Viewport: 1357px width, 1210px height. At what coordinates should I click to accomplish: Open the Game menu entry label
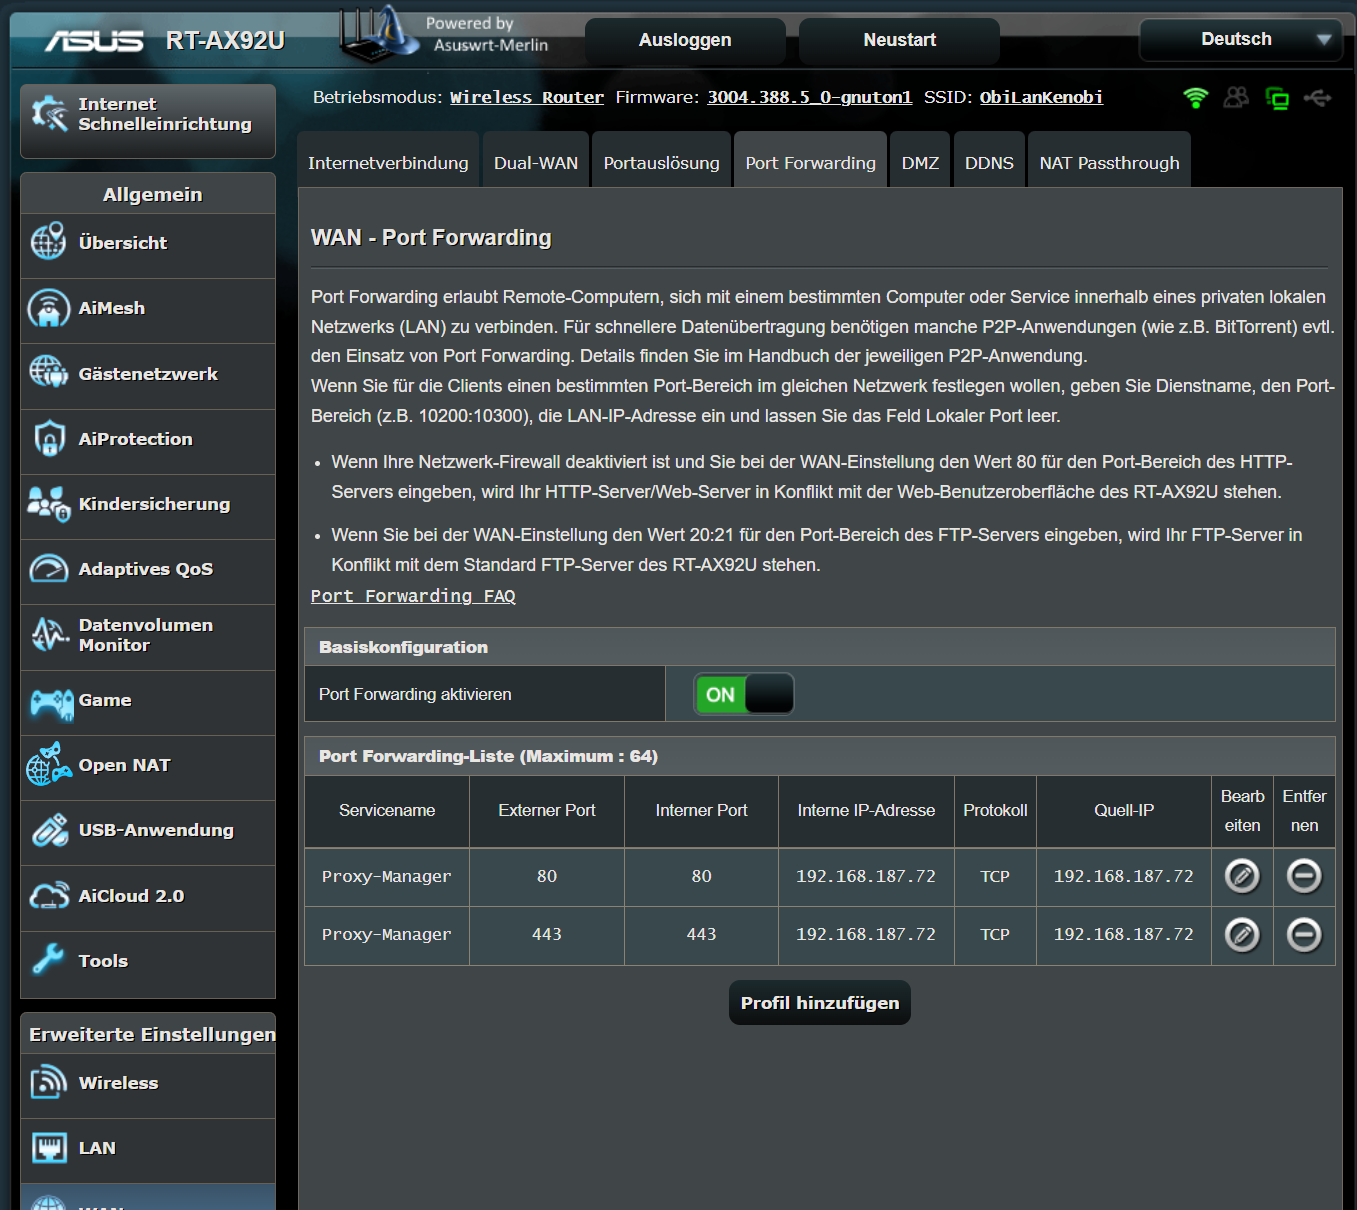click(x=105, y=700)
